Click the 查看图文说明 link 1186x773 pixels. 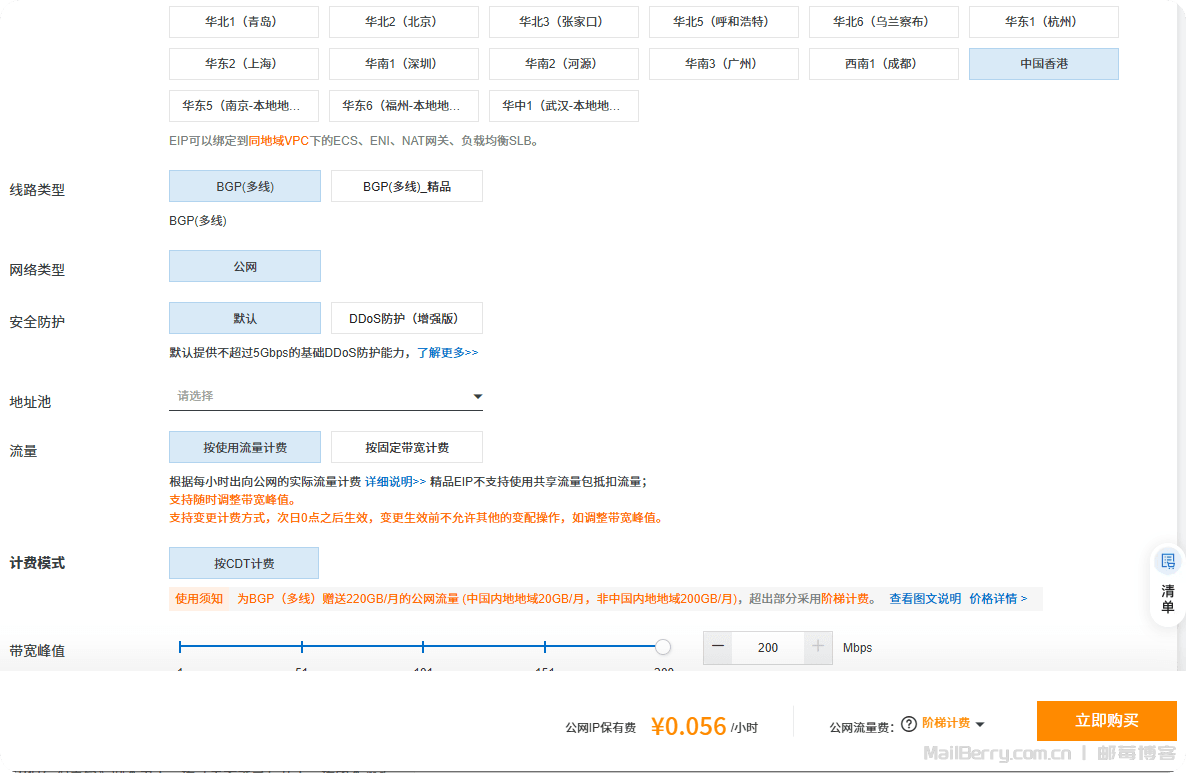[x=925, y=599]
